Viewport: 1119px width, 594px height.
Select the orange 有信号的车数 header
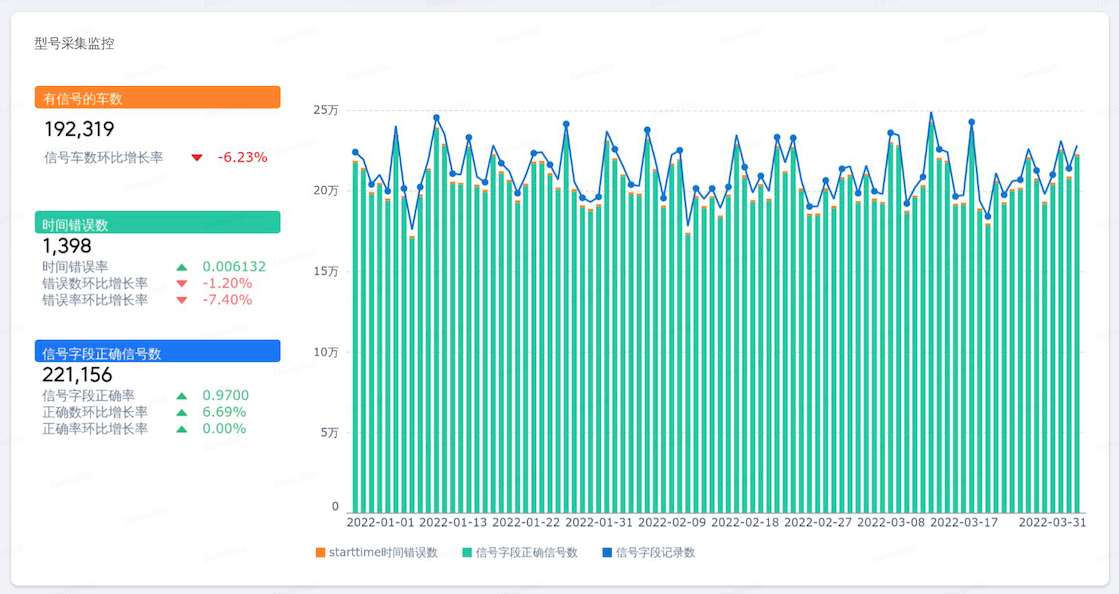pos(157,97)
